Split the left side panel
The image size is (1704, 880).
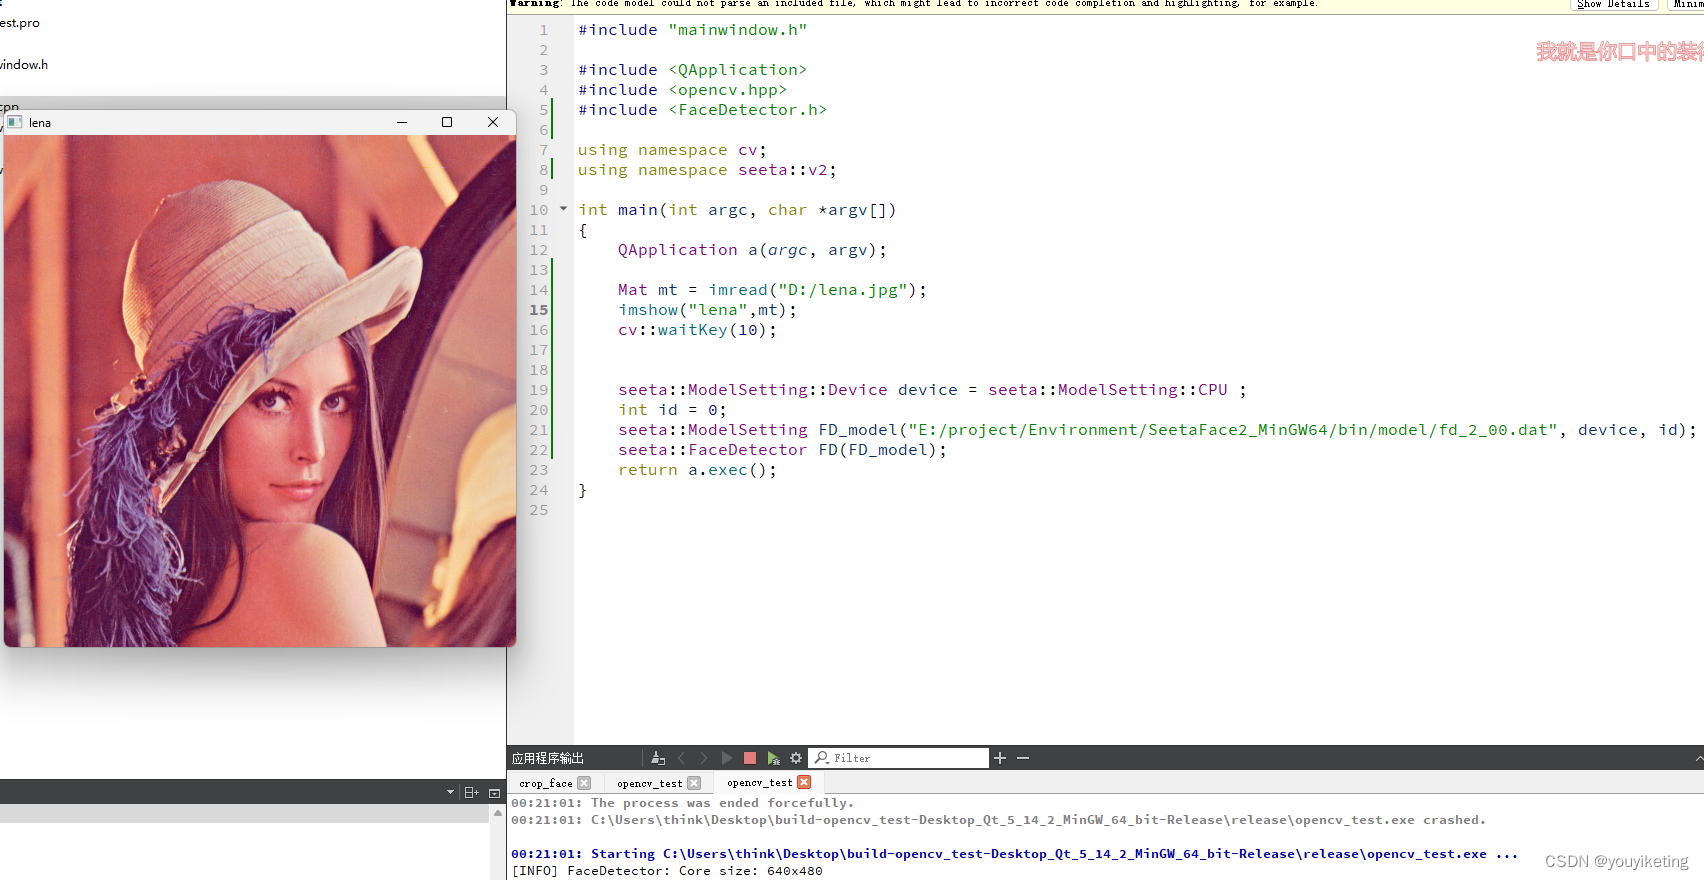(471, 792)
